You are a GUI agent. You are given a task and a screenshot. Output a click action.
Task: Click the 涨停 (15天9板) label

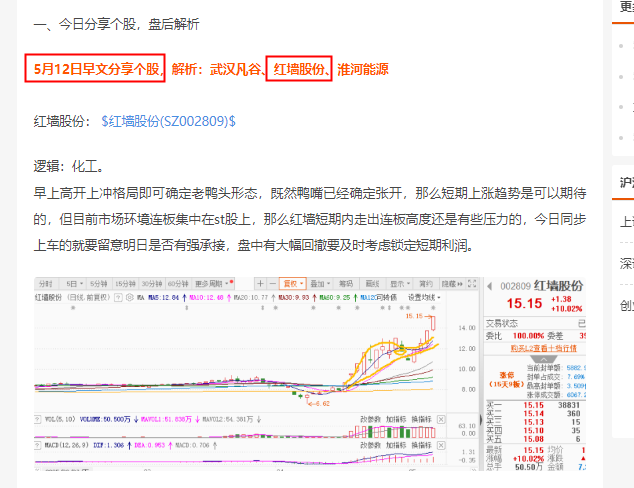click(506, 380)
